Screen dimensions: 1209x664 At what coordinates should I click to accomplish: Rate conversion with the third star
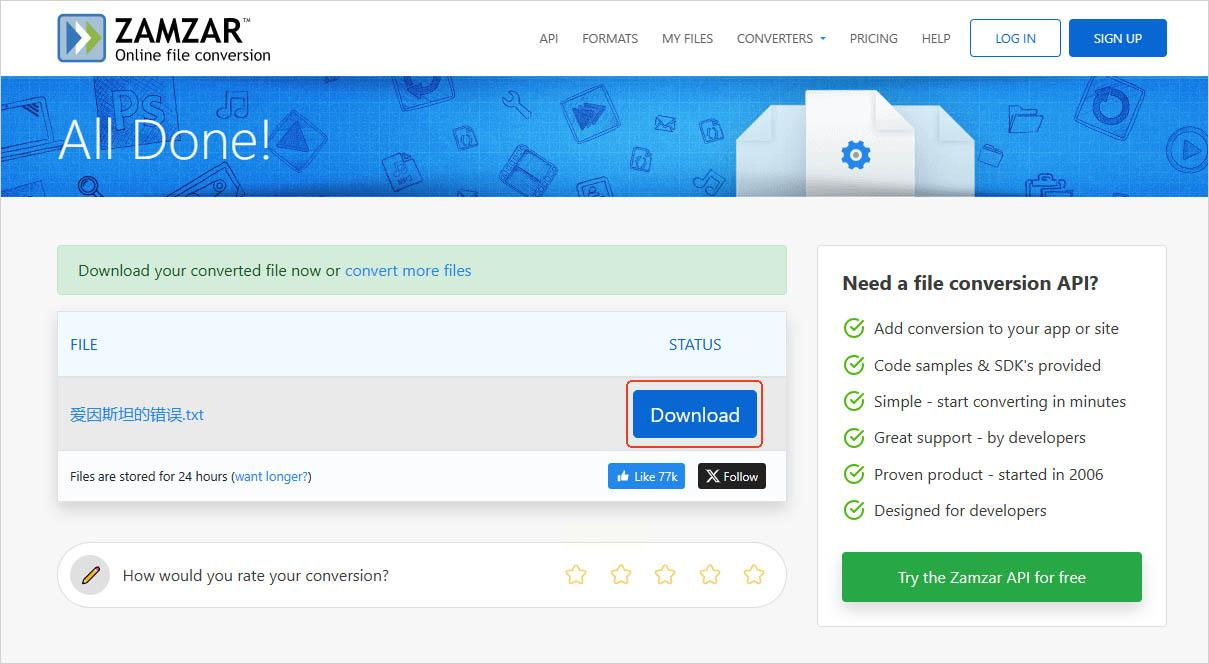click(665, 574)
